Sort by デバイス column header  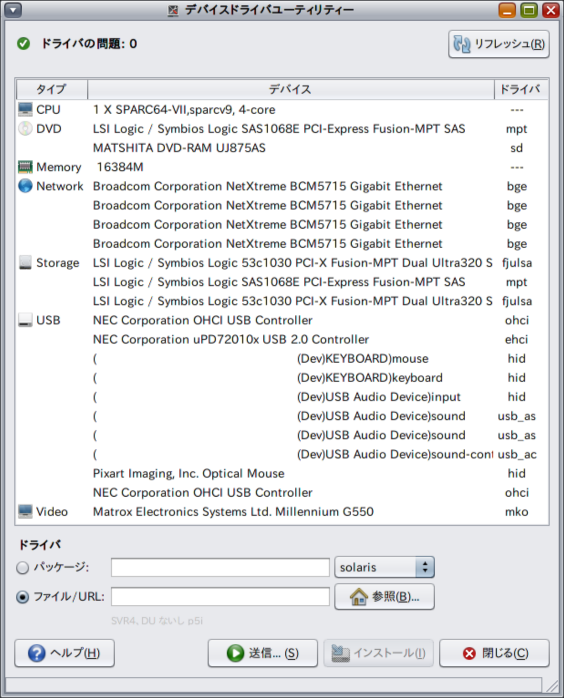tap(291, 89)
